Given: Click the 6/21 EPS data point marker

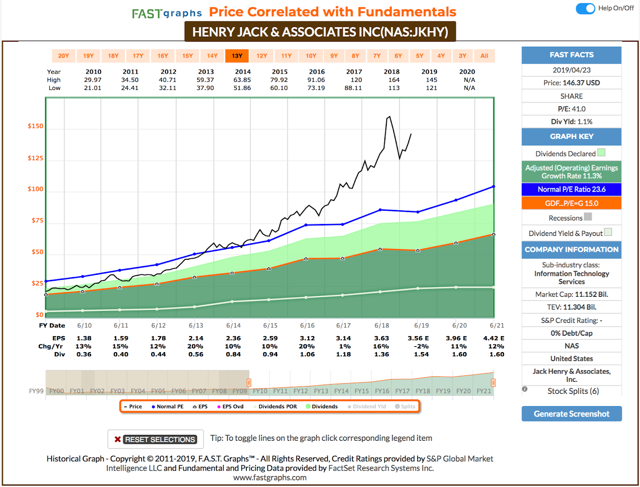Looking at the screenshot, I should pyautogui.click(x=493, y=234).
